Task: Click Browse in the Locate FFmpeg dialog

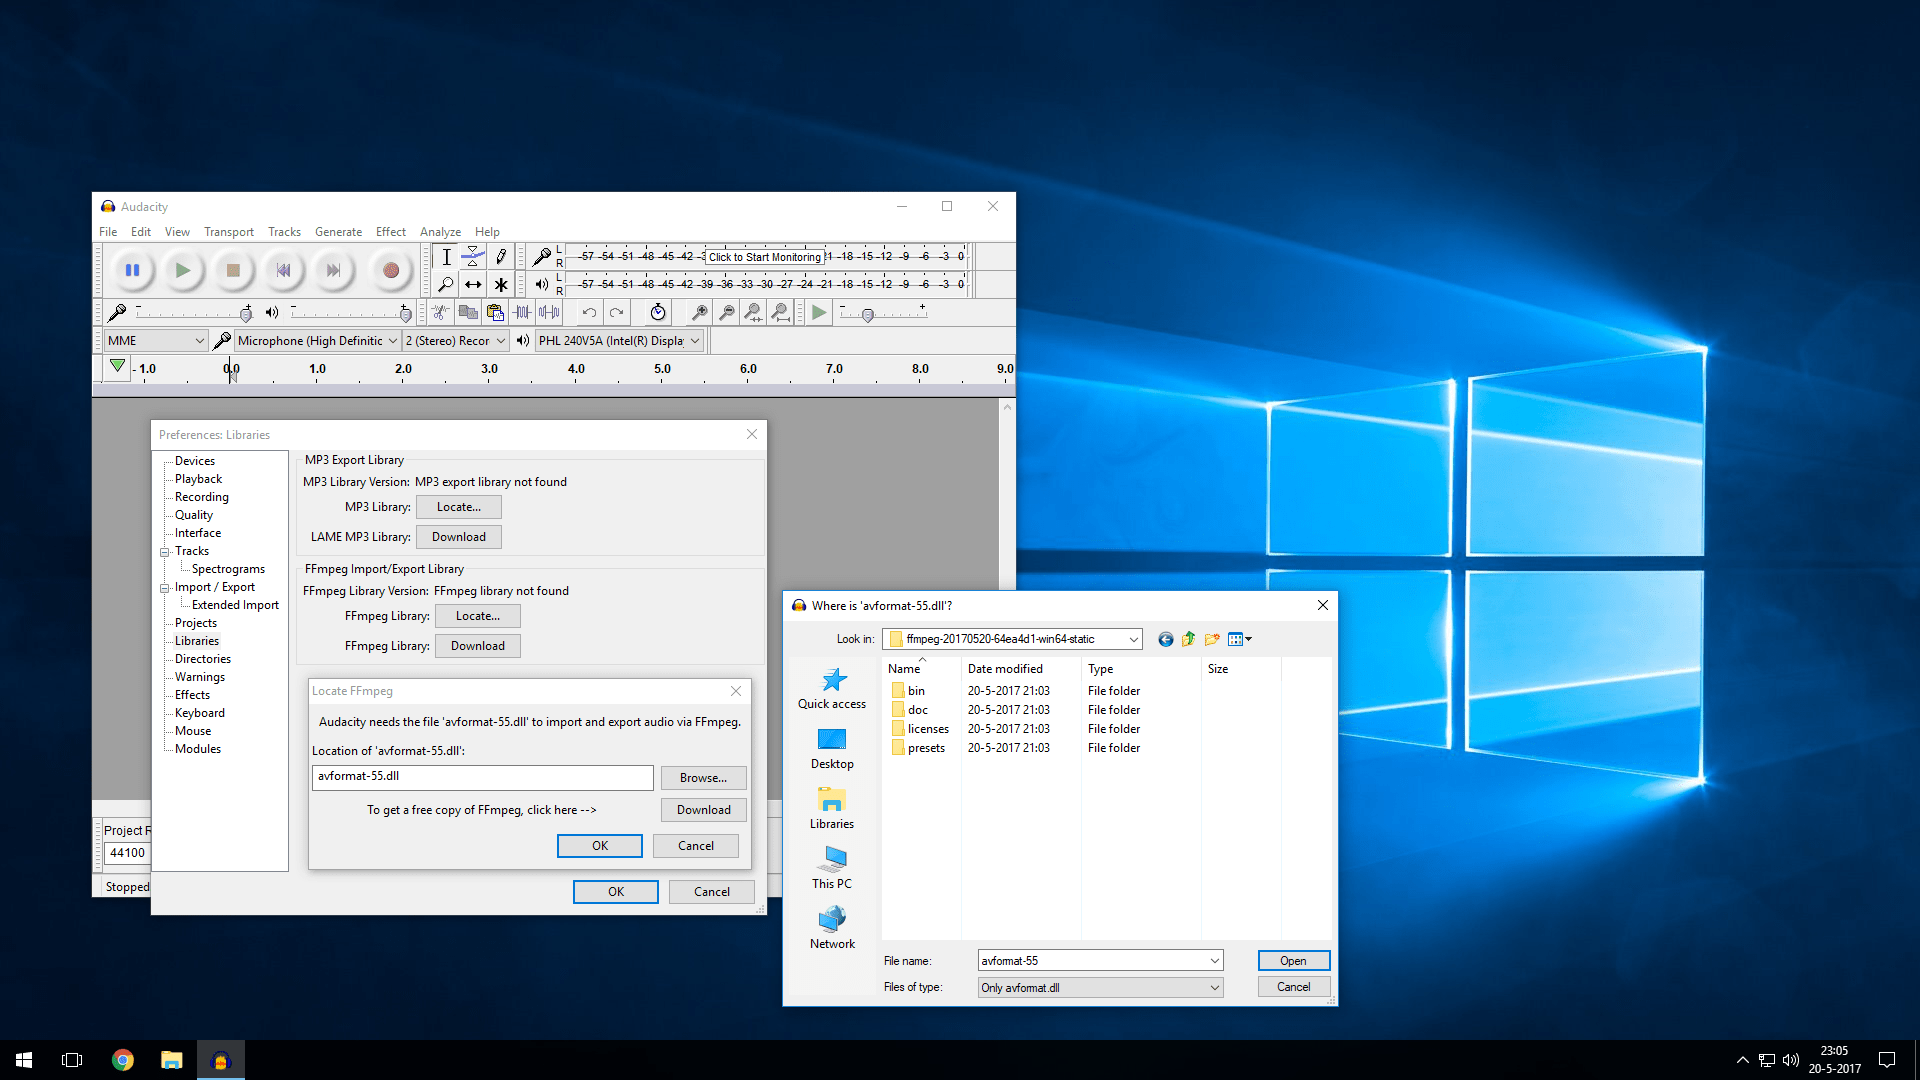Action: [x=702, y=777]
